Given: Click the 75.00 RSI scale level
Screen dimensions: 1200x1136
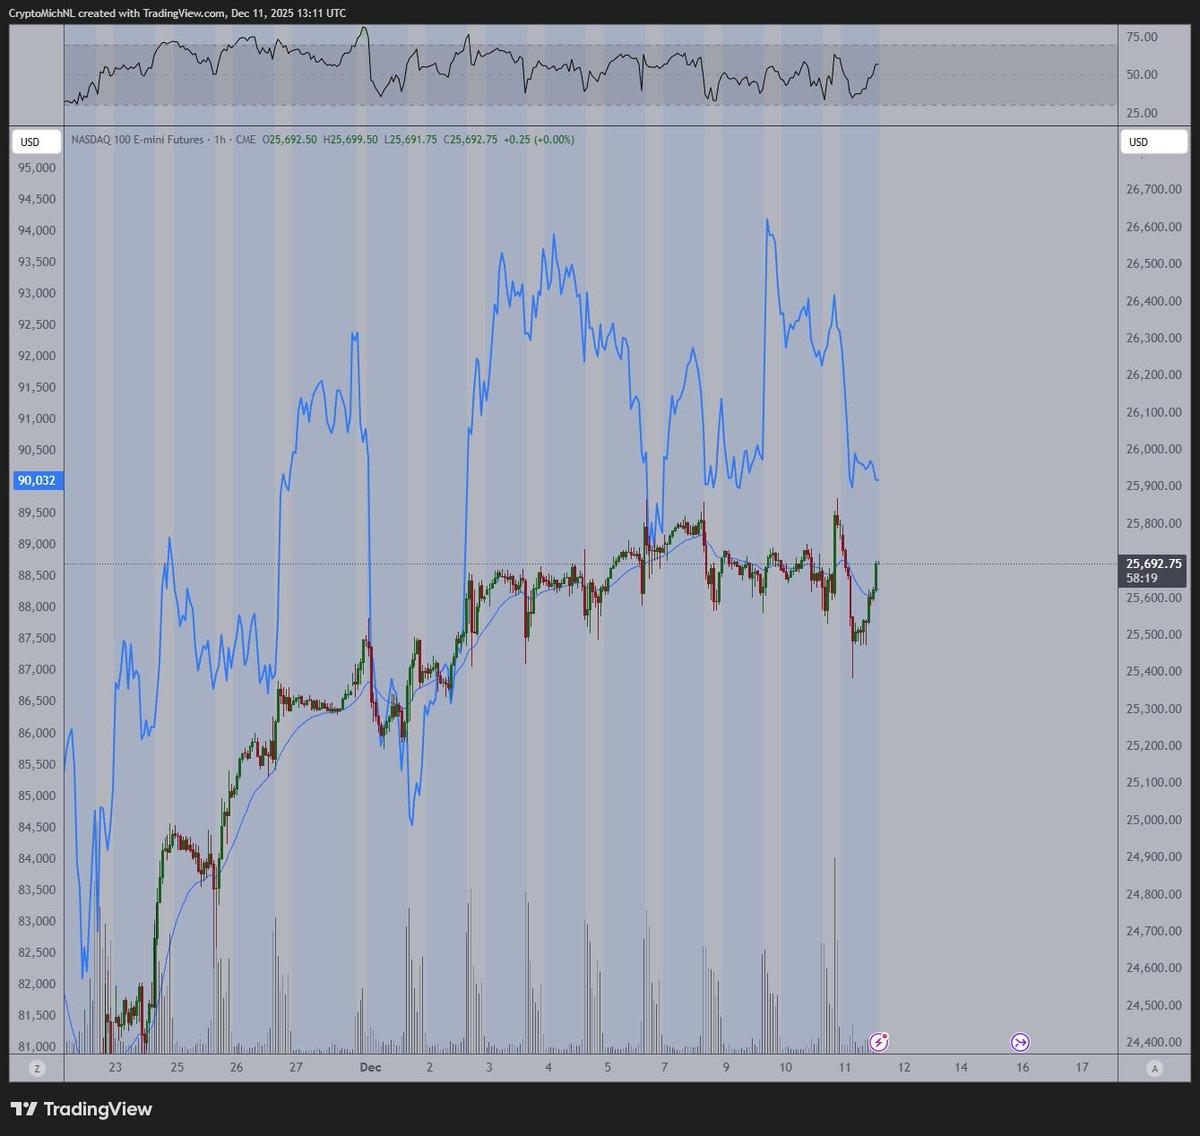Looking at the screenshot, I should coord(1141,37).
